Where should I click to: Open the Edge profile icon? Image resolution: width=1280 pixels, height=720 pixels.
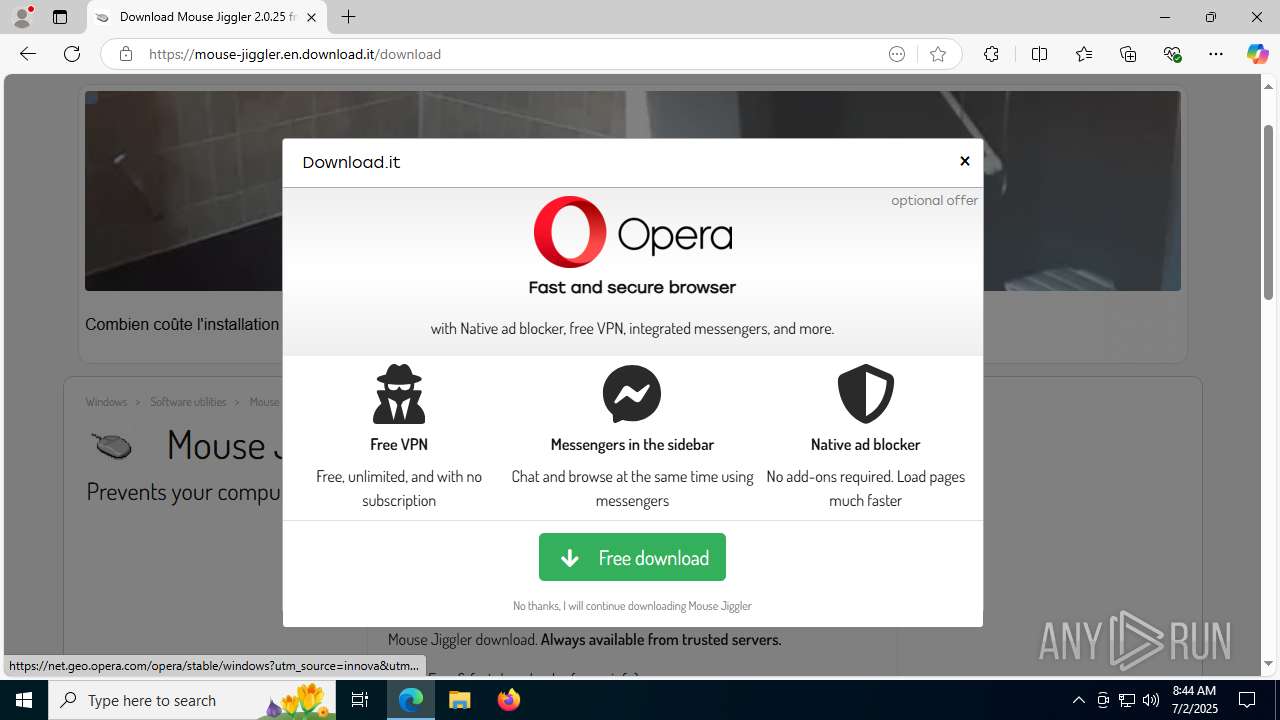click(22, 17)
